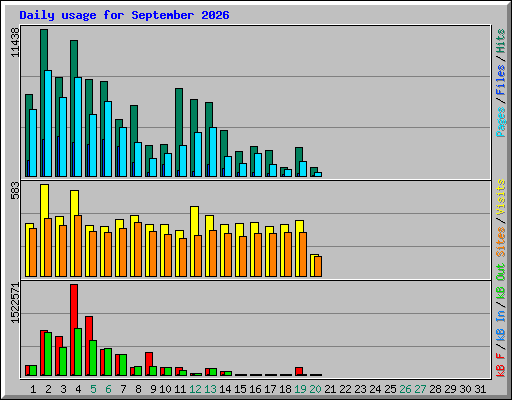Viewport: 512px width, 400px height.
Task: Select the orange Sites bar for day 8
Action: click(x=138, y=249)
